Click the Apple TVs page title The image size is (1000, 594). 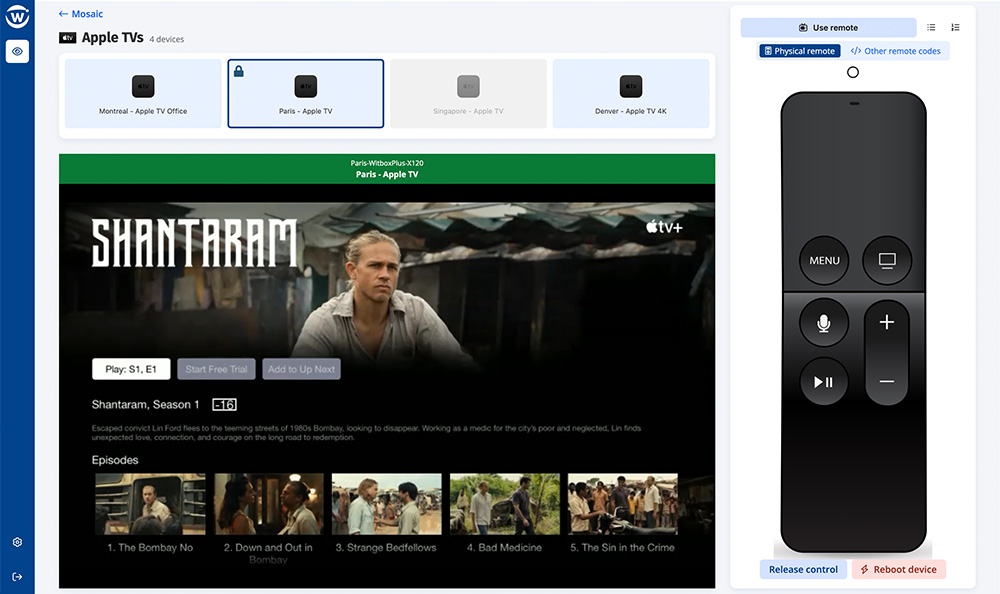(x=112, y=38)
